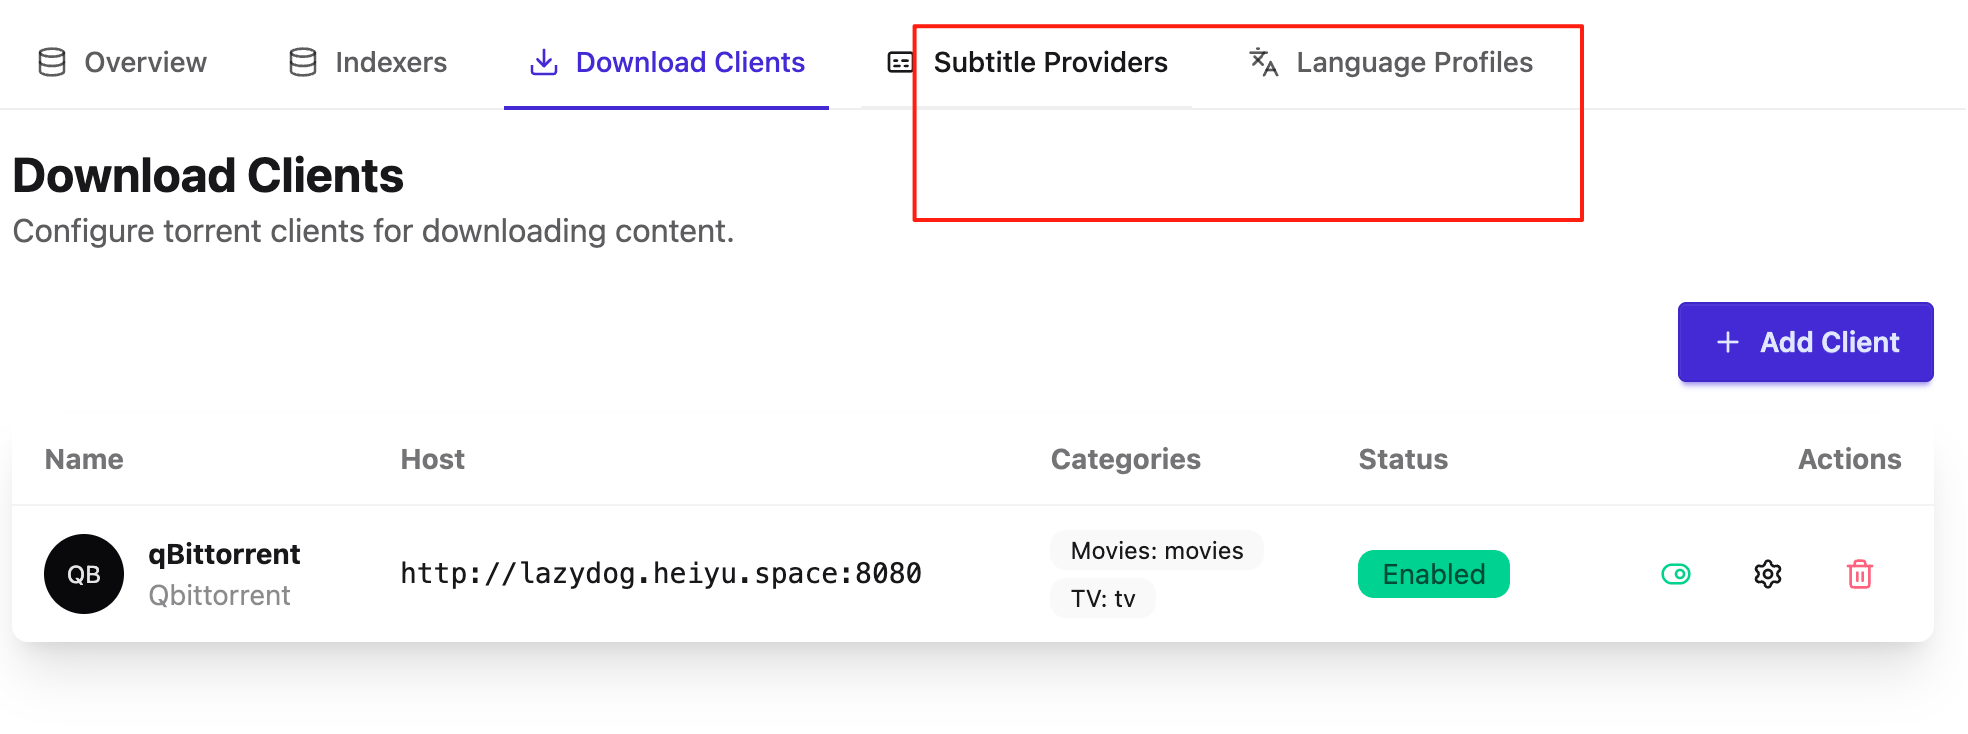Click the plus icon in Add Client

click(x=1728, y=342)
